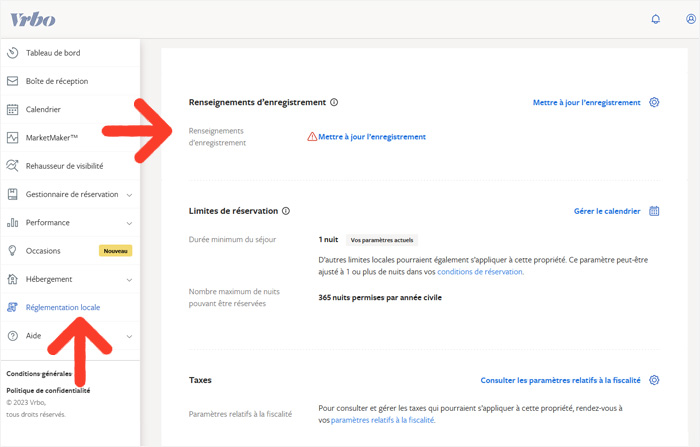Click the MarketMaker chart icon

click(x=12, y=138)
